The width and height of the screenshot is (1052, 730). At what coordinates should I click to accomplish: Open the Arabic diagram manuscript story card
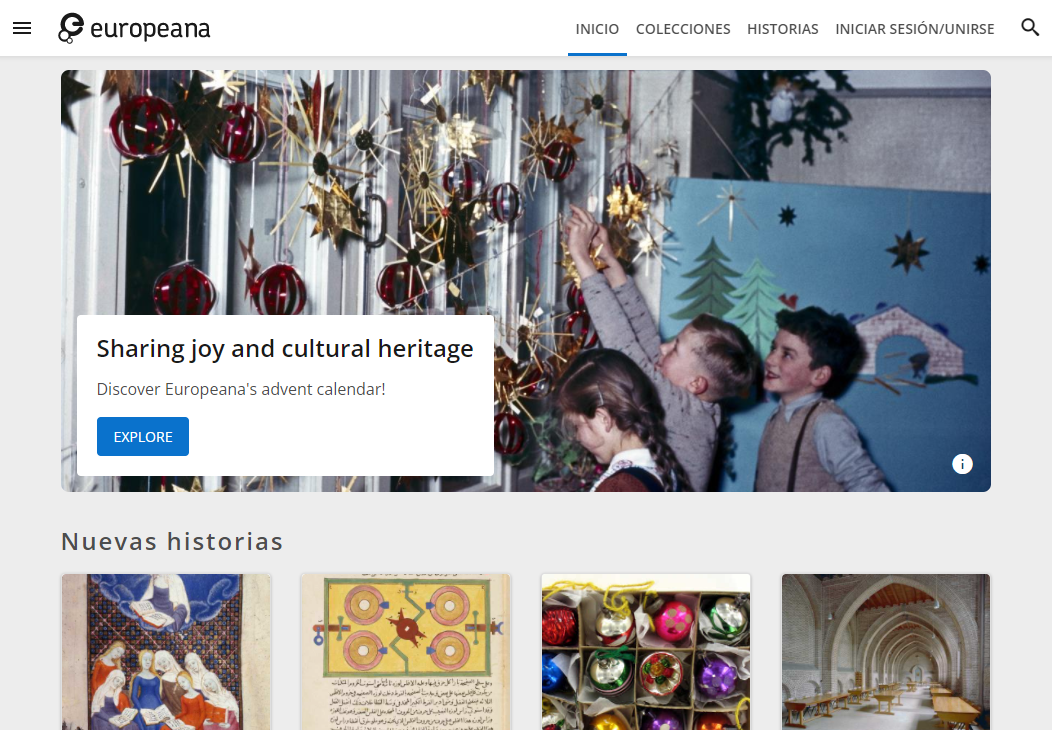tap(406, 651)
